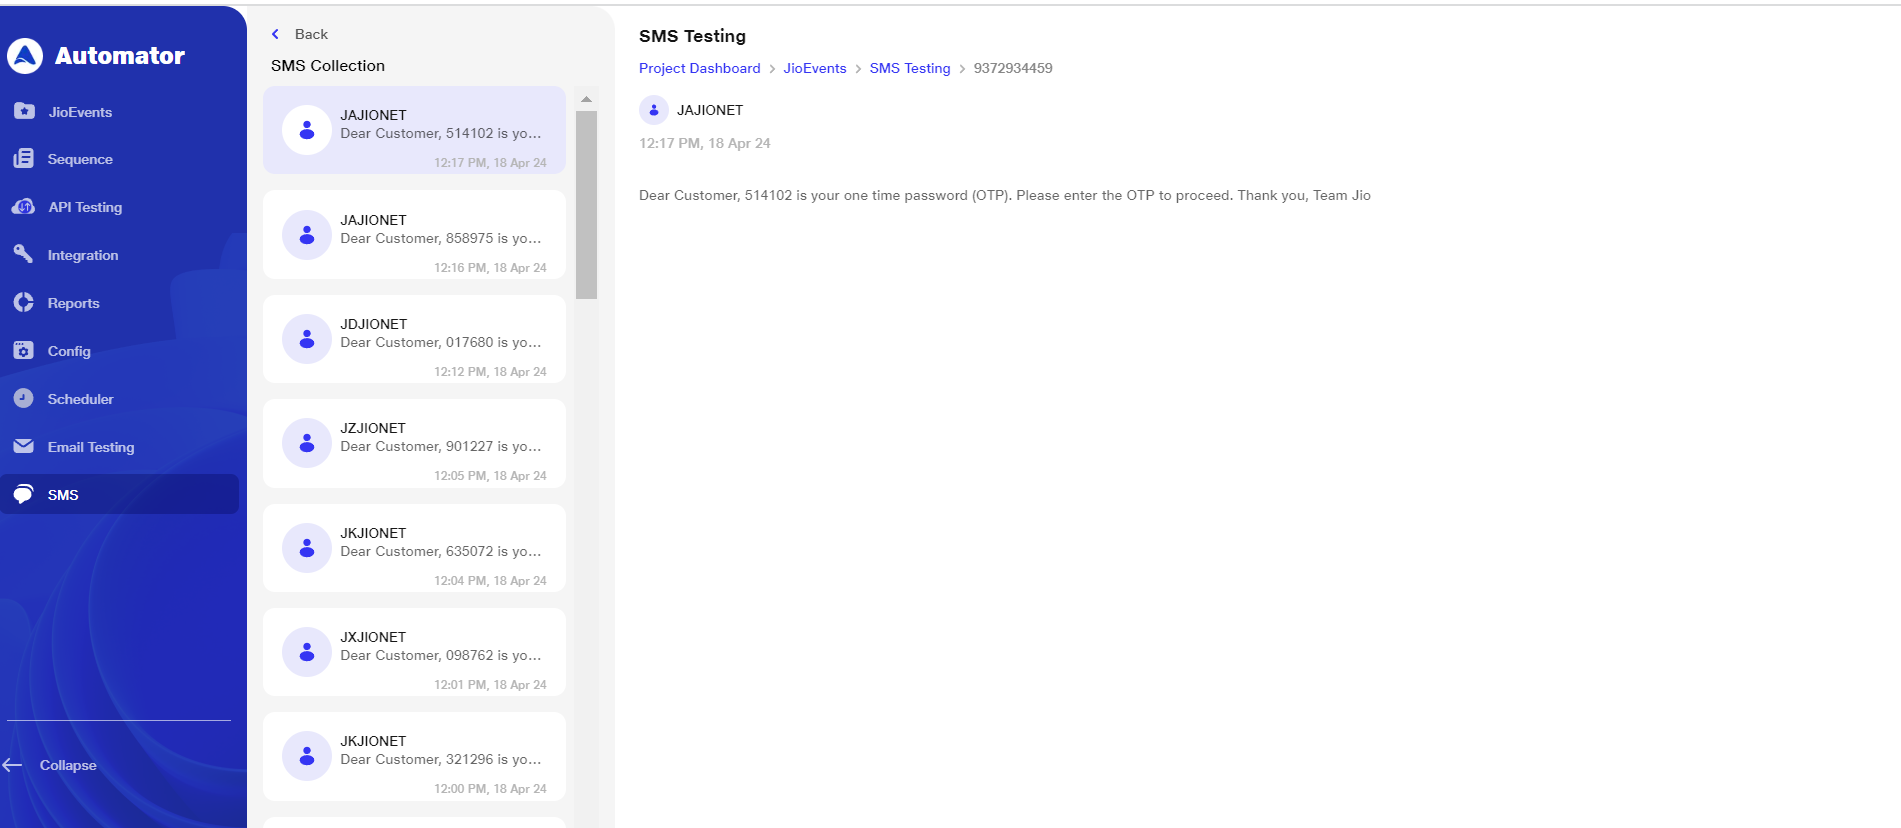The width and height of the screenshot is (1901, 828).
Task: Click the Back chevron icon
Action: tap(276, 34)
